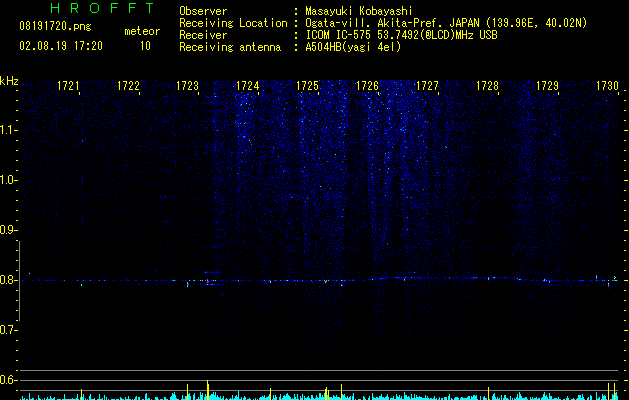
Task: Click the 1728 time marker
Action: click(x=487, y=86)
